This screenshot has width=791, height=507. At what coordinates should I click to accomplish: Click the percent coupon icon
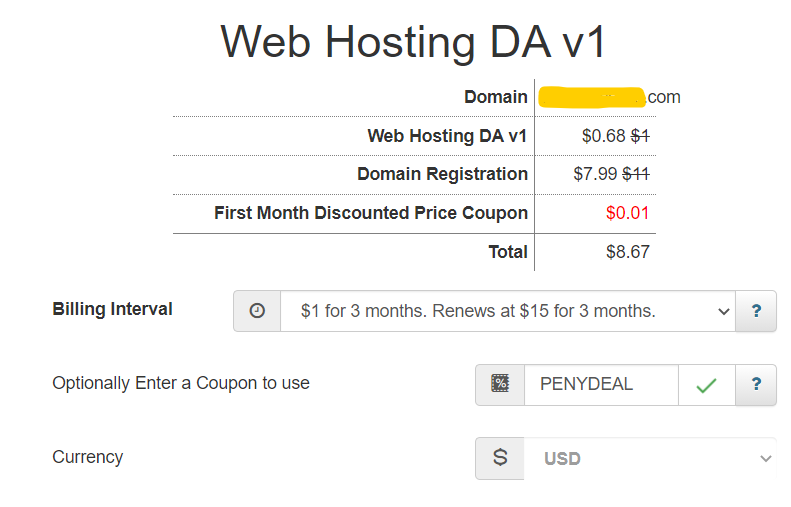click(x=500, y=384)
